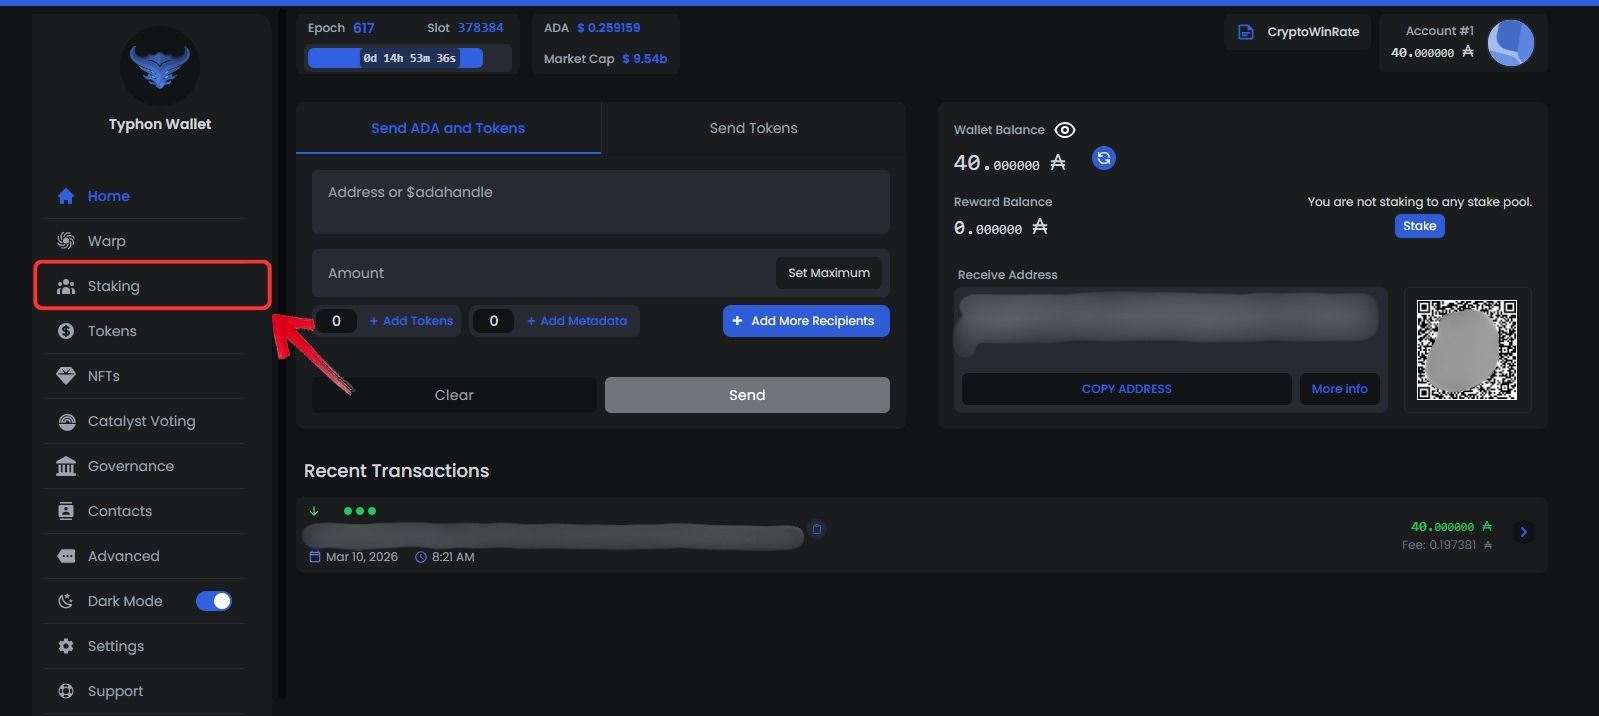This screenshot has height=716, width=1599.
Task: Open the Account #1 avatar
Action: [x=1510, y=43]
